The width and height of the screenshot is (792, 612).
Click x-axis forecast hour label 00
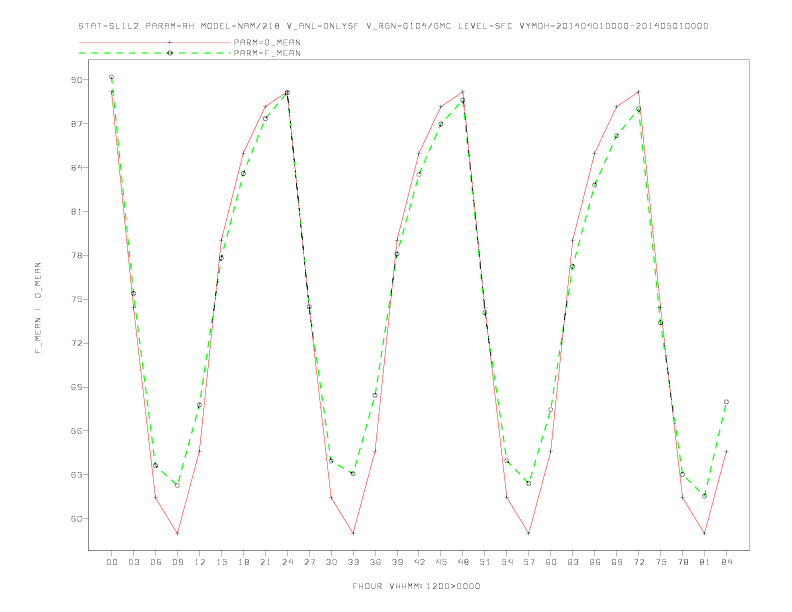point(112,562)
